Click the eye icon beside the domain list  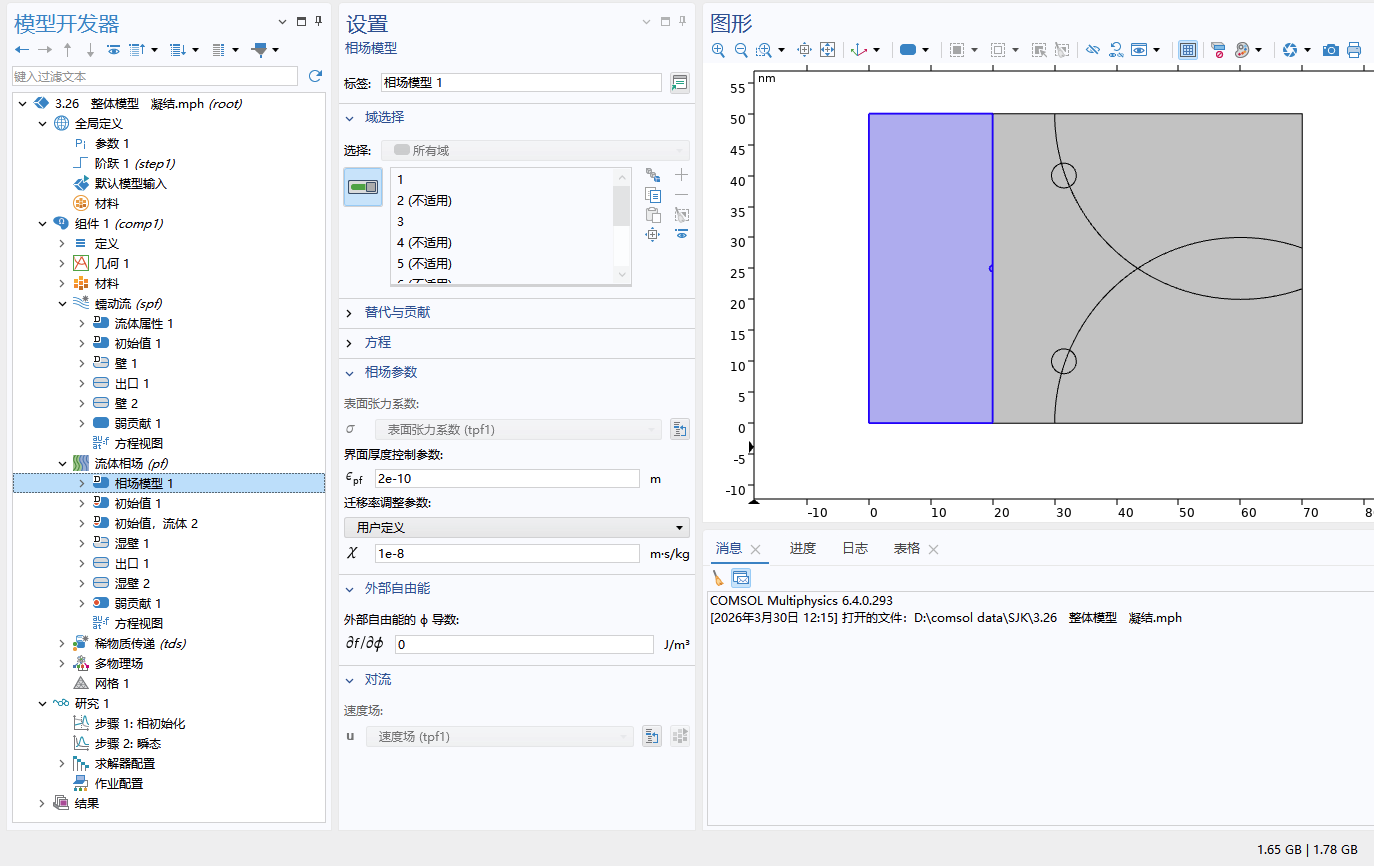tap(681, 234)
